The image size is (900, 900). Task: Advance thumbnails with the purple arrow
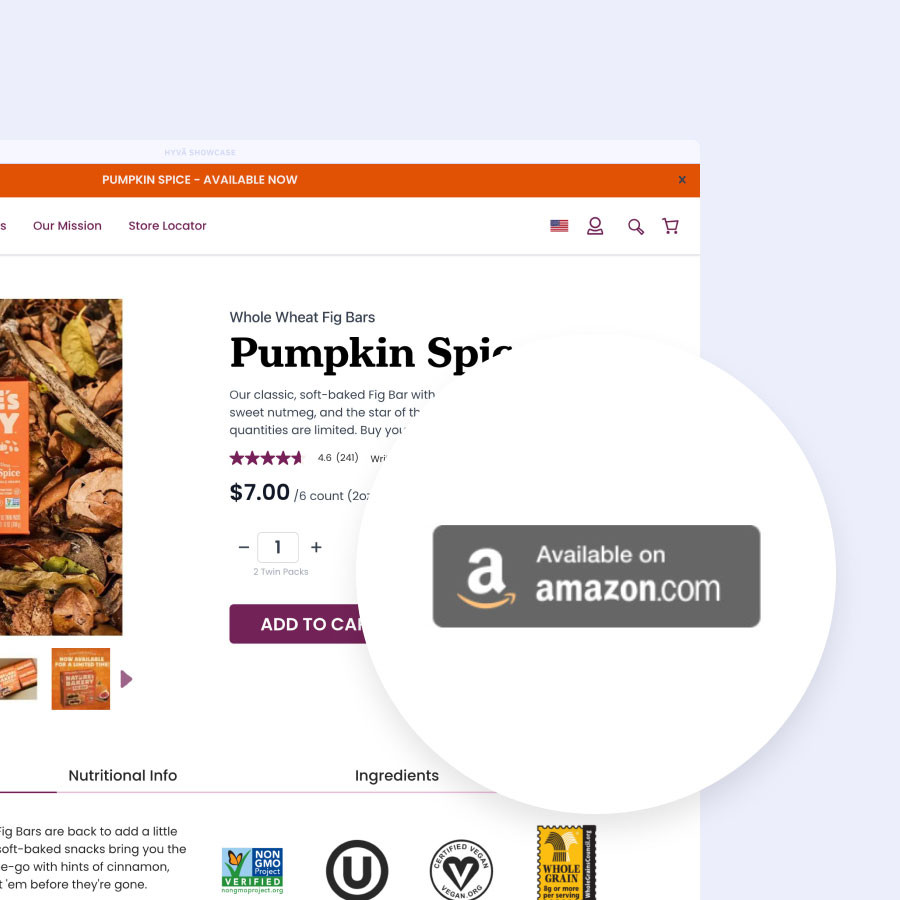pyautogui.click(x=126, y=679)
